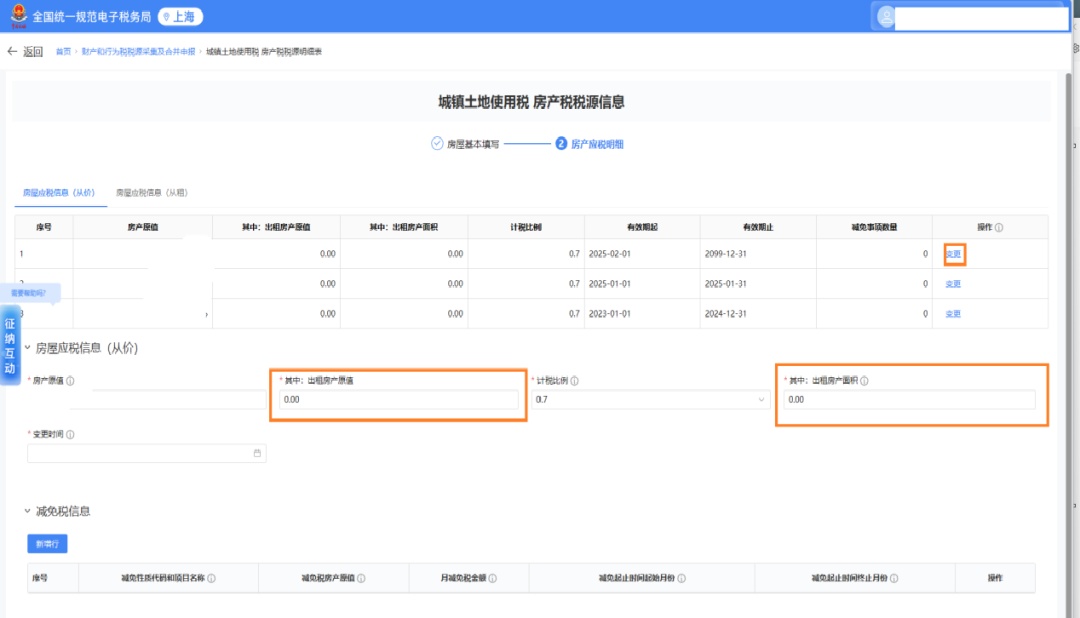Select the 房屋应税信息（从价） tab
The width and height of the screenshot is (1080, 618).
59,192
